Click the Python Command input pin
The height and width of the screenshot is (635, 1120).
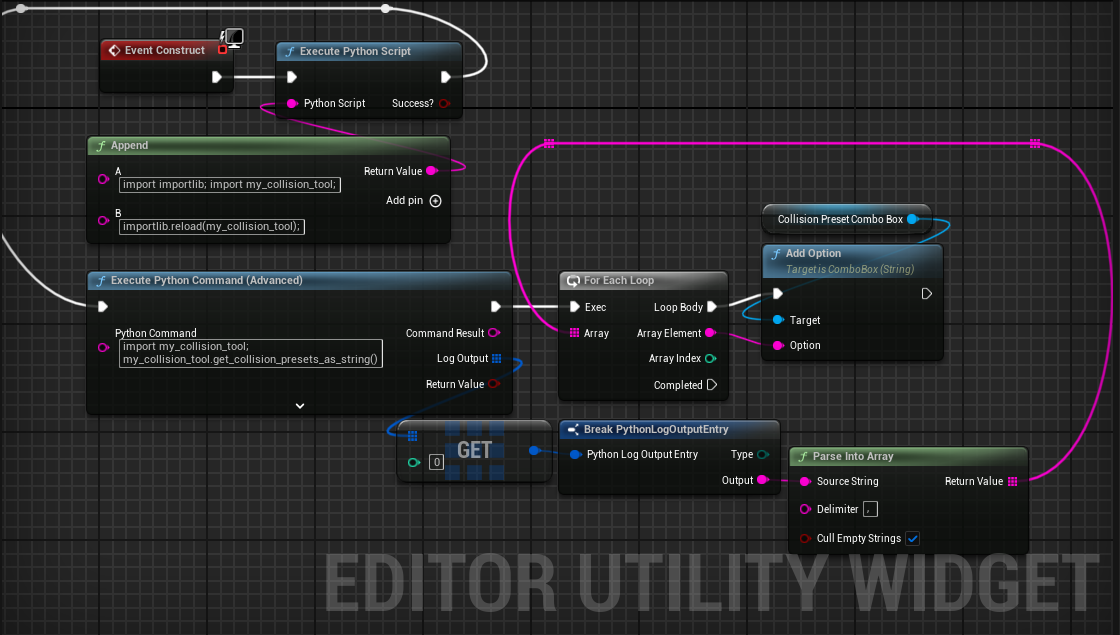click(104, 347)
